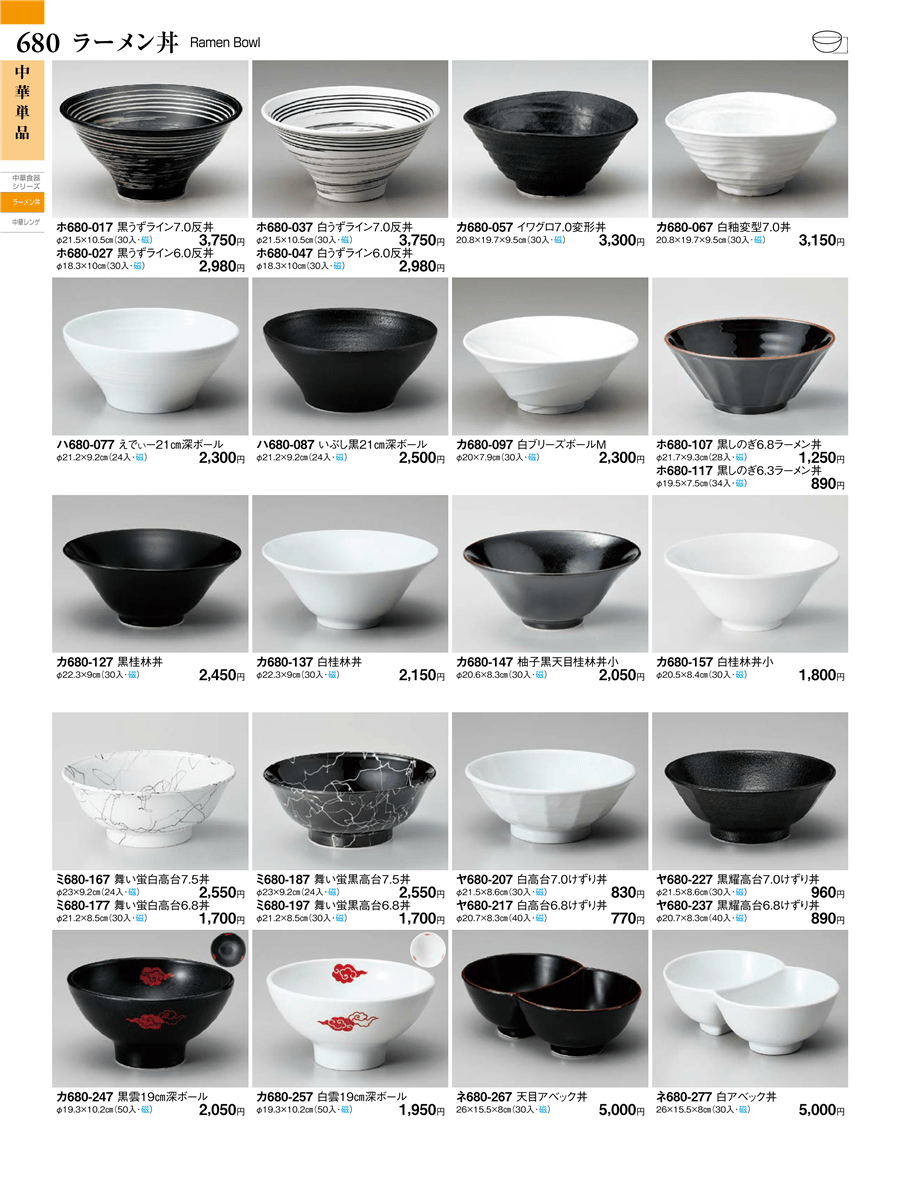900x1187 pixels.
Task: Select the 白釉変型7.0丼 product image
Action: tap(750, 139)
